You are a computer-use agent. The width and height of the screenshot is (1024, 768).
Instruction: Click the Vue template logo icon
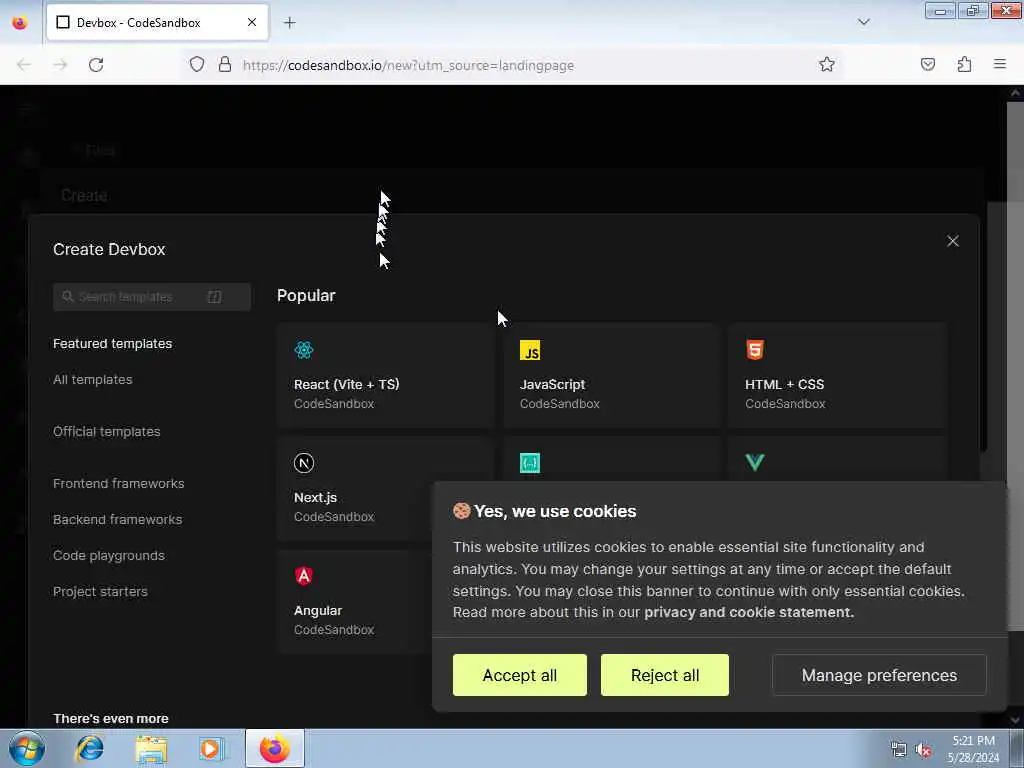755,463
